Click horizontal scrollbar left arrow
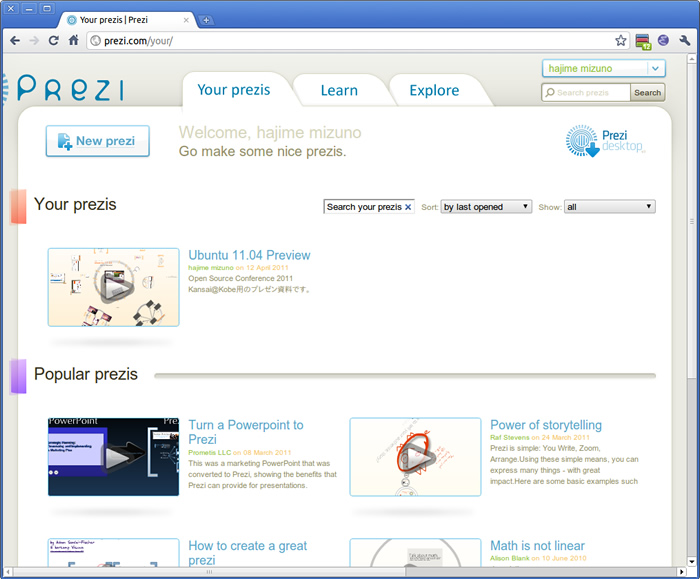Image resolution: width=700 pixels, height=579 pixels. 8,571
